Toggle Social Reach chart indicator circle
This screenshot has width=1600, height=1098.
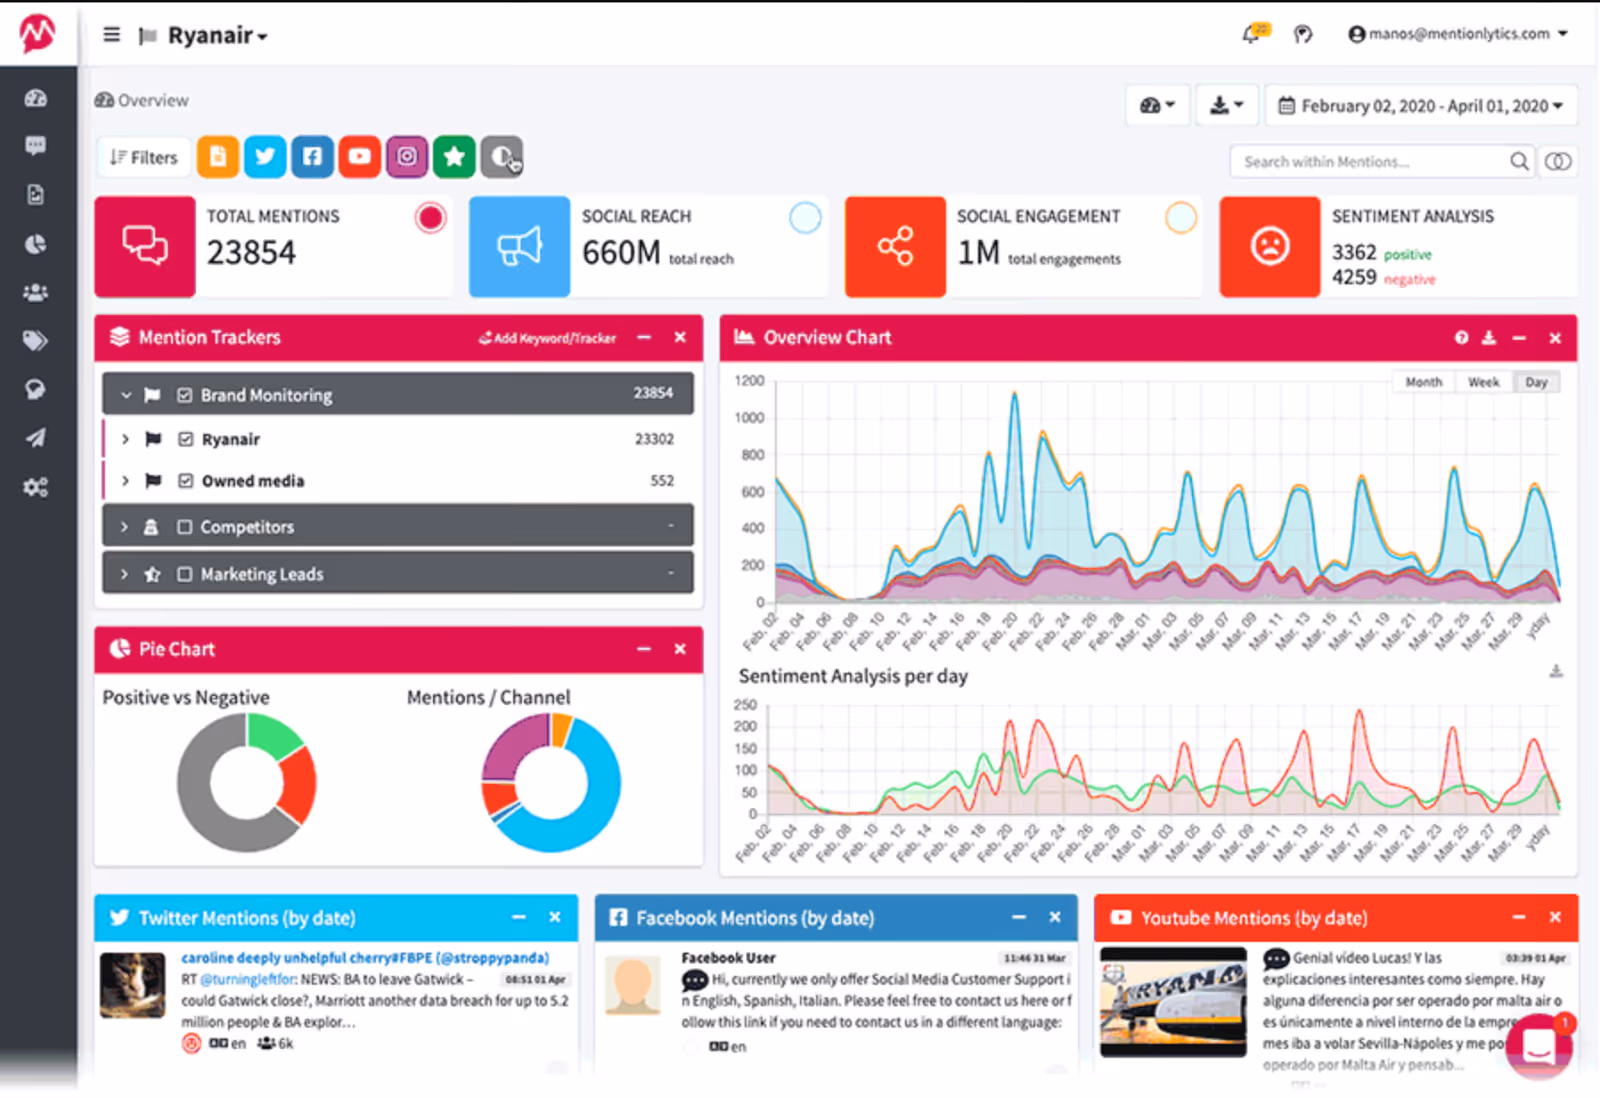click(x=805, y=218)
